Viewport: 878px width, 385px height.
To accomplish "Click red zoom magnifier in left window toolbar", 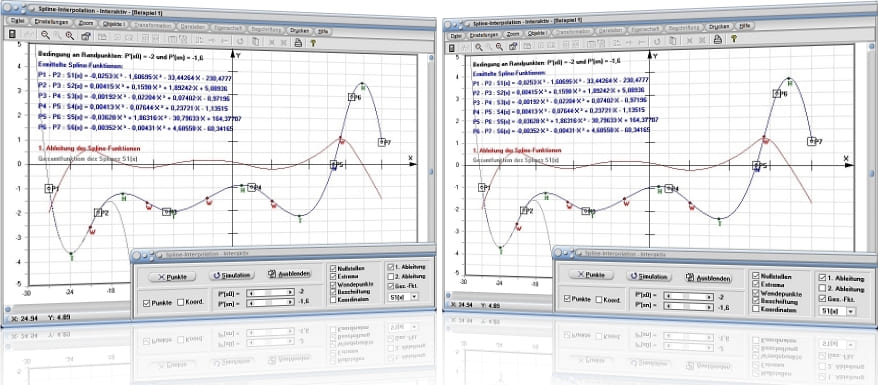I will 69,36.
